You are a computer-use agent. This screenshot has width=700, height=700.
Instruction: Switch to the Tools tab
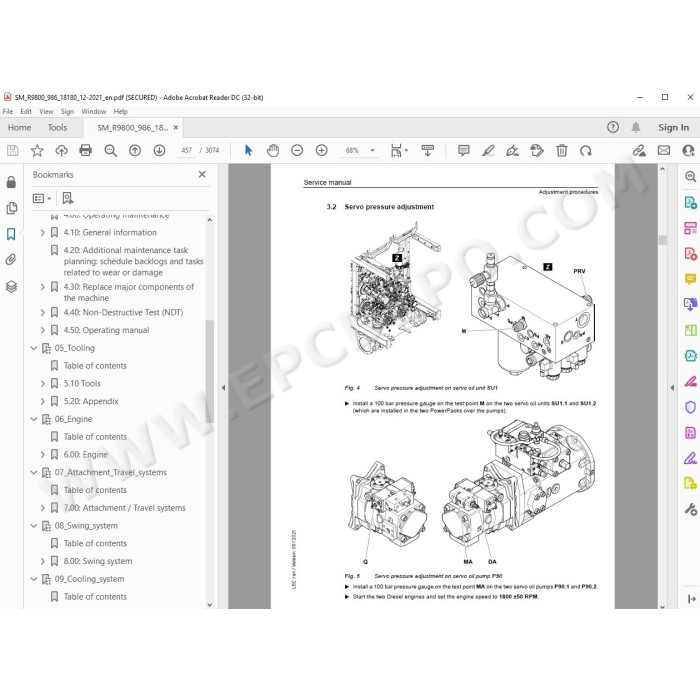[x=57, y=128]
